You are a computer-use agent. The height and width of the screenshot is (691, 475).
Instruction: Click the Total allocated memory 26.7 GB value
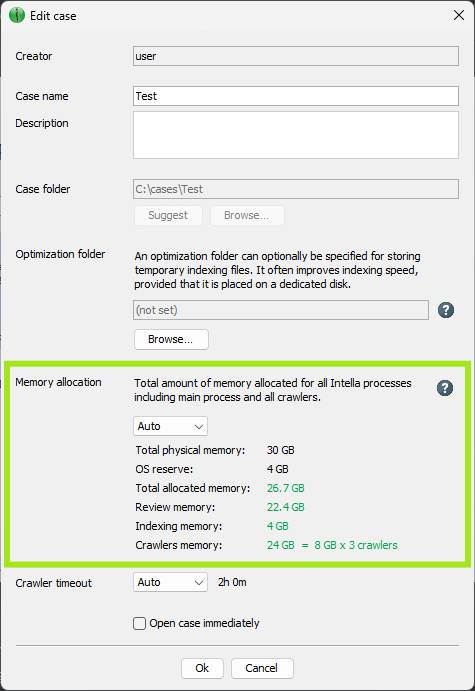tap(286, 488)
